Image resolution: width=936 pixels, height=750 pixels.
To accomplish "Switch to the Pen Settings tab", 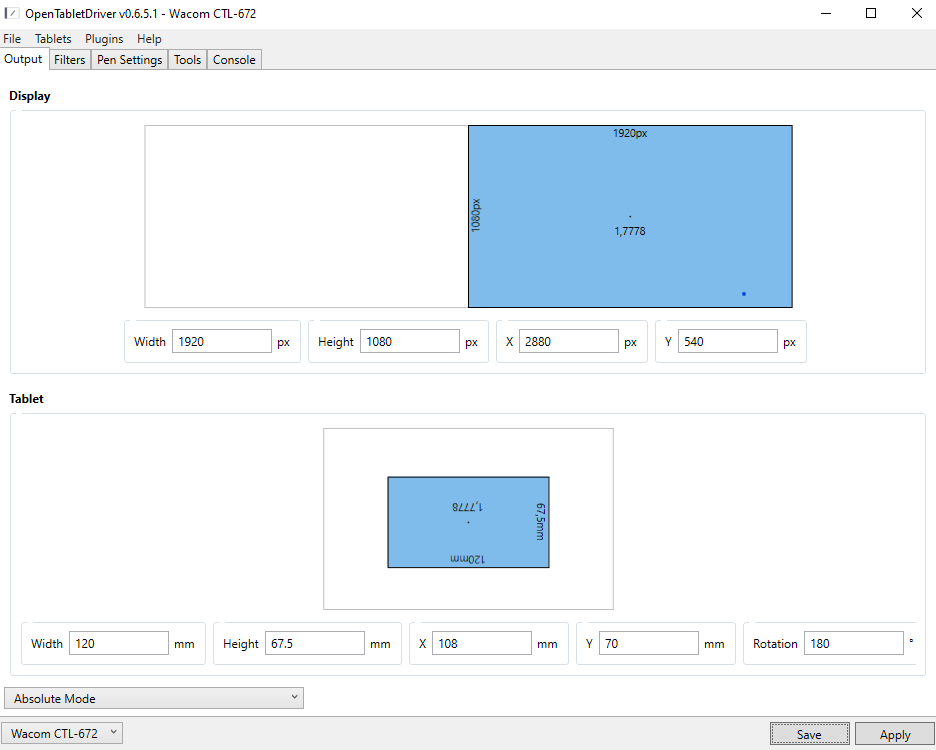I will tap(129, 60).
